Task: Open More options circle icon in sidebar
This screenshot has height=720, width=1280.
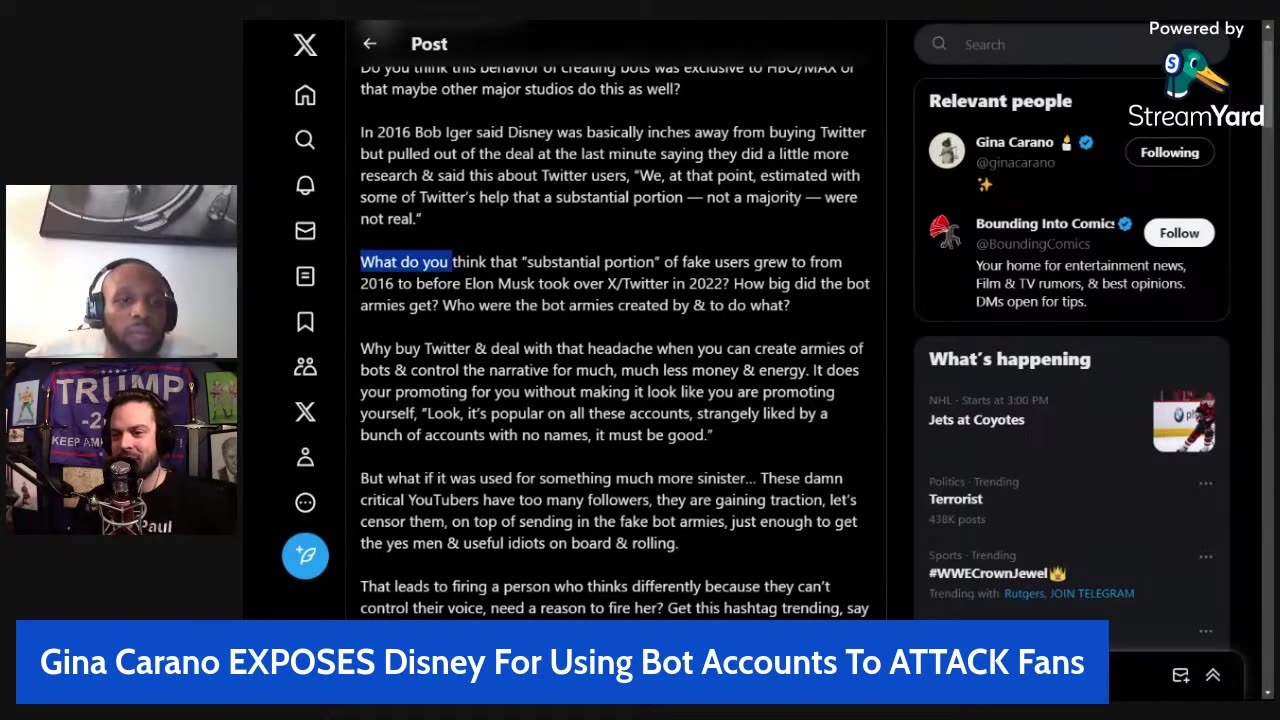Action: 305,503
